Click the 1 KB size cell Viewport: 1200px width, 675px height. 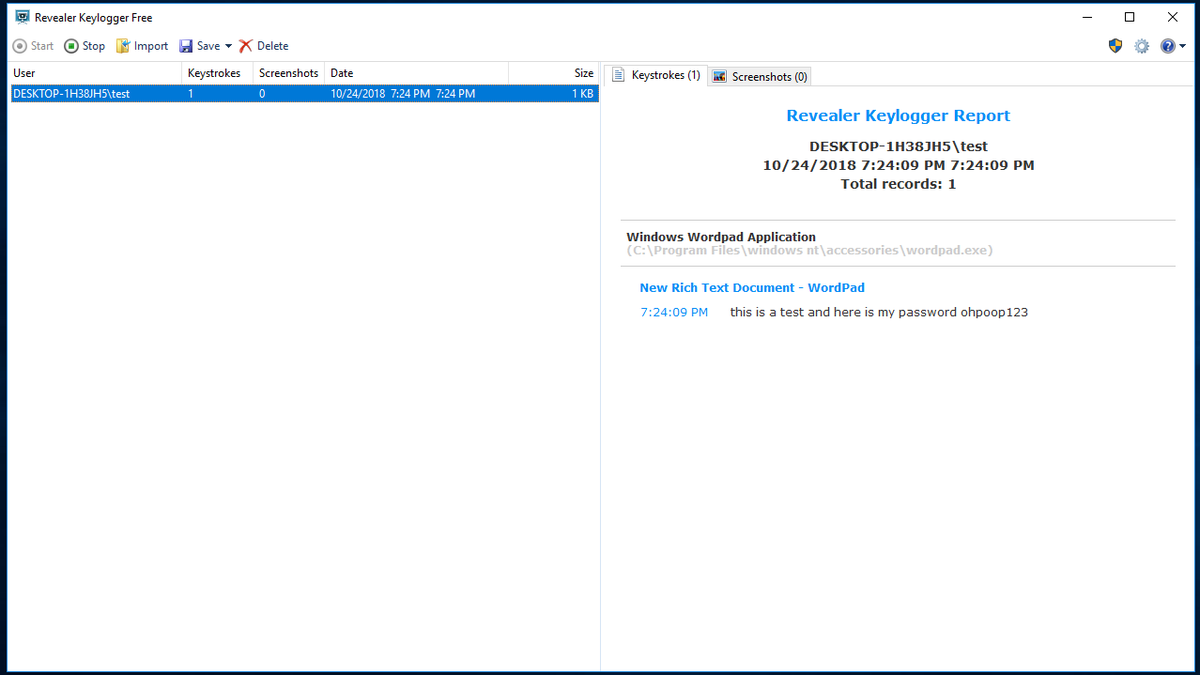(583, 94)
